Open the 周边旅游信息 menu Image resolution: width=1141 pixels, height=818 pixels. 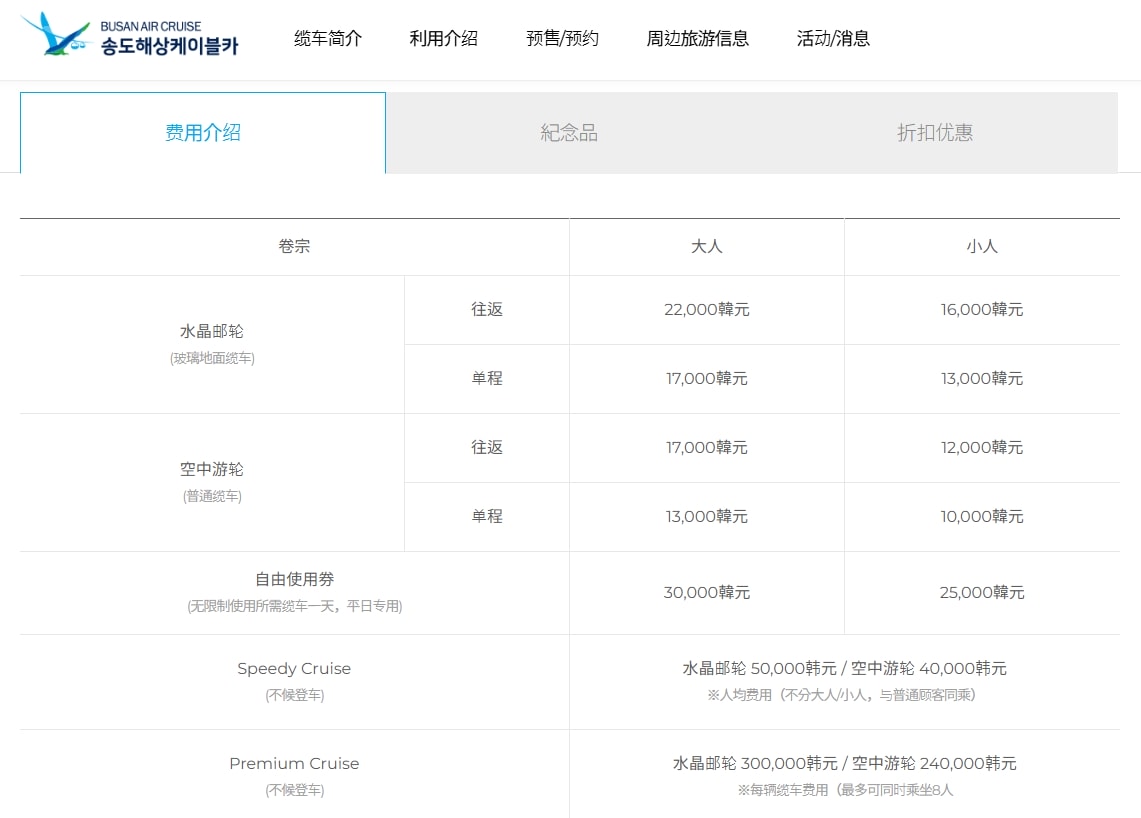697,38
